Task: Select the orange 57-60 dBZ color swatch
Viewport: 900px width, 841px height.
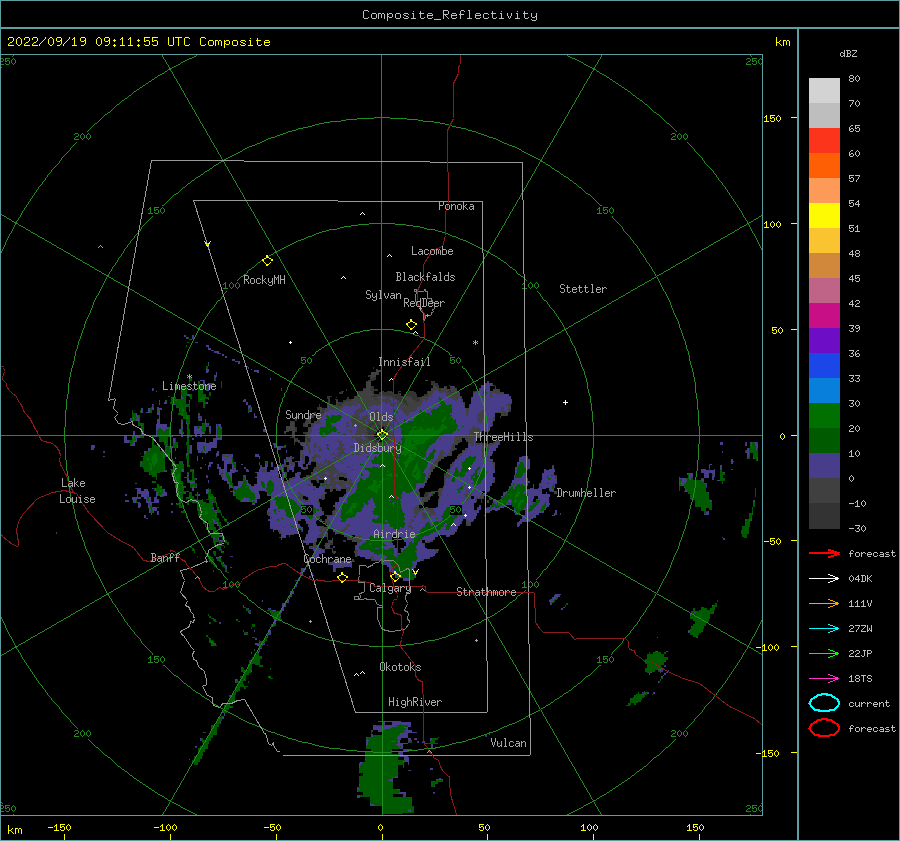Action: tap(824, 165)
